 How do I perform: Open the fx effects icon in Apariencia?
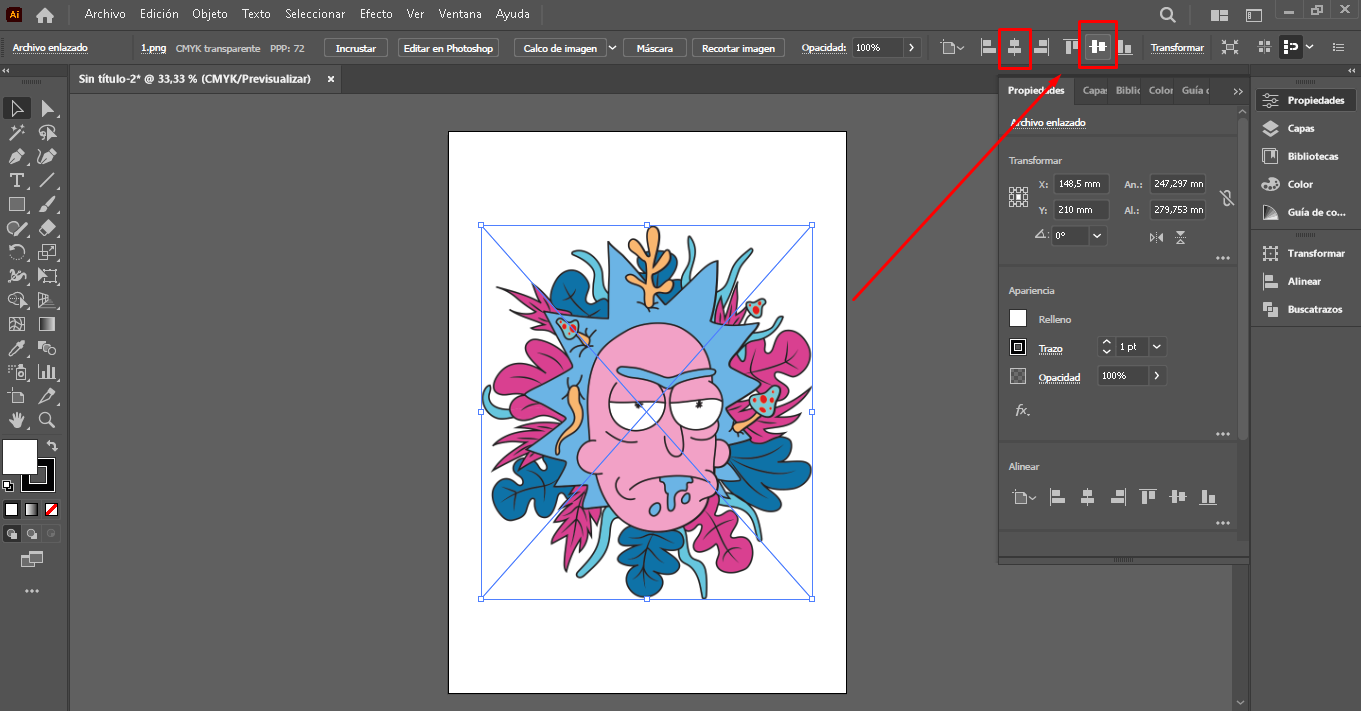(x=1022, y=410)
